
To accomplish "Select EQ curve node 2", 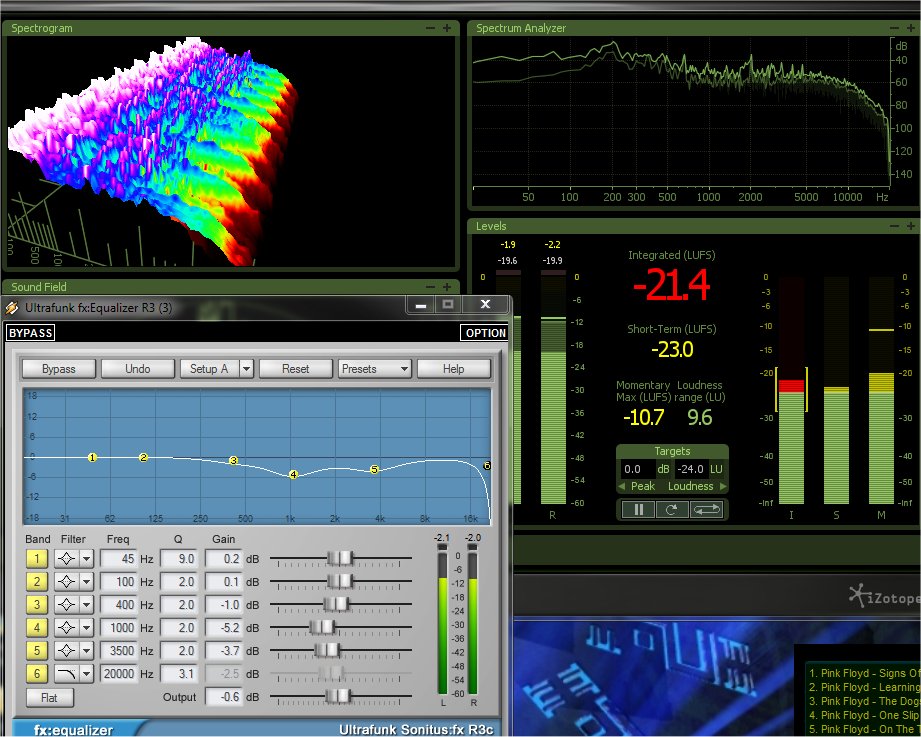I will pyautogui.click(x=143, y=457).
